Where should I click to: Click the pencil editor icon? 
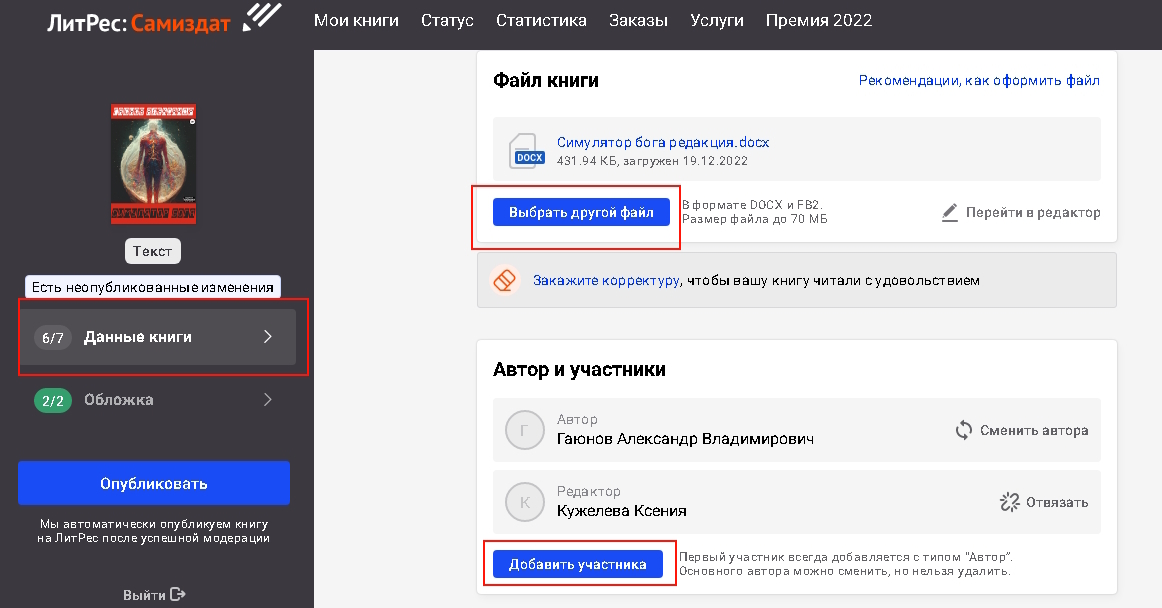(949, 213)
